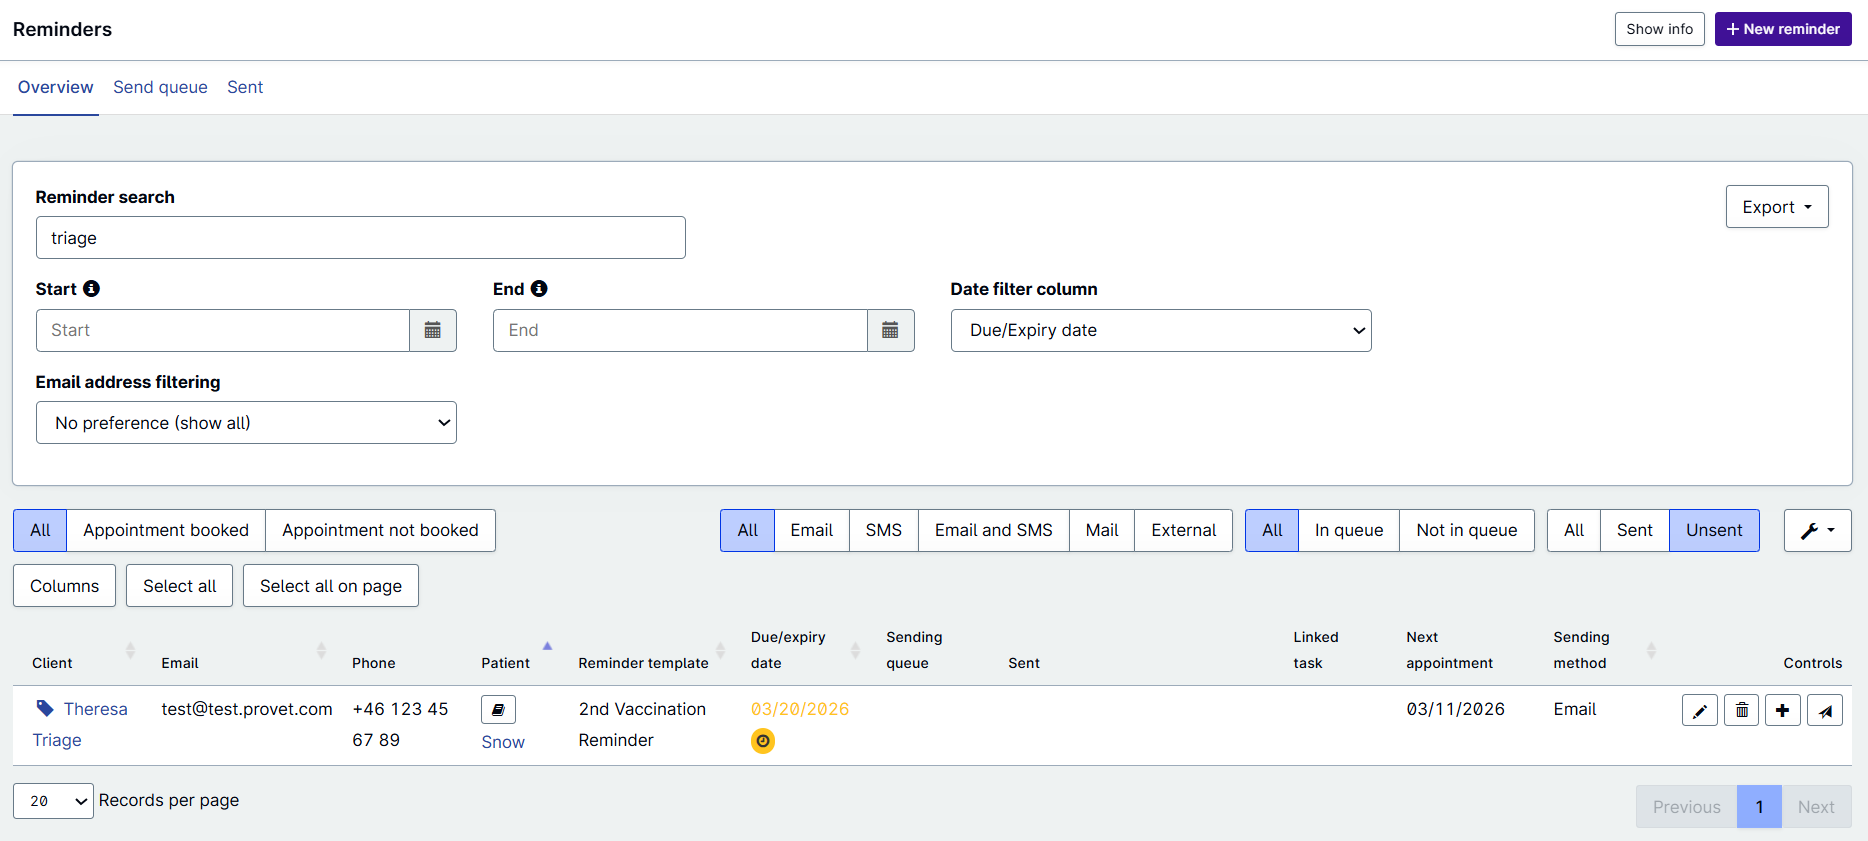Filter to Not in queue reminders

pos(1467,530)
